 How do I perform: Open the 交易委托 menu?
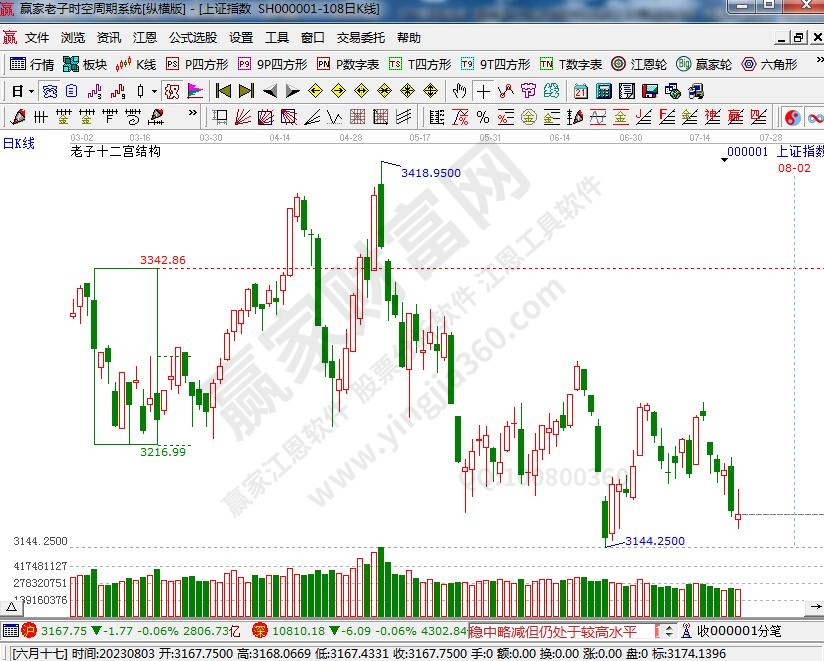(x=360, y=38)
